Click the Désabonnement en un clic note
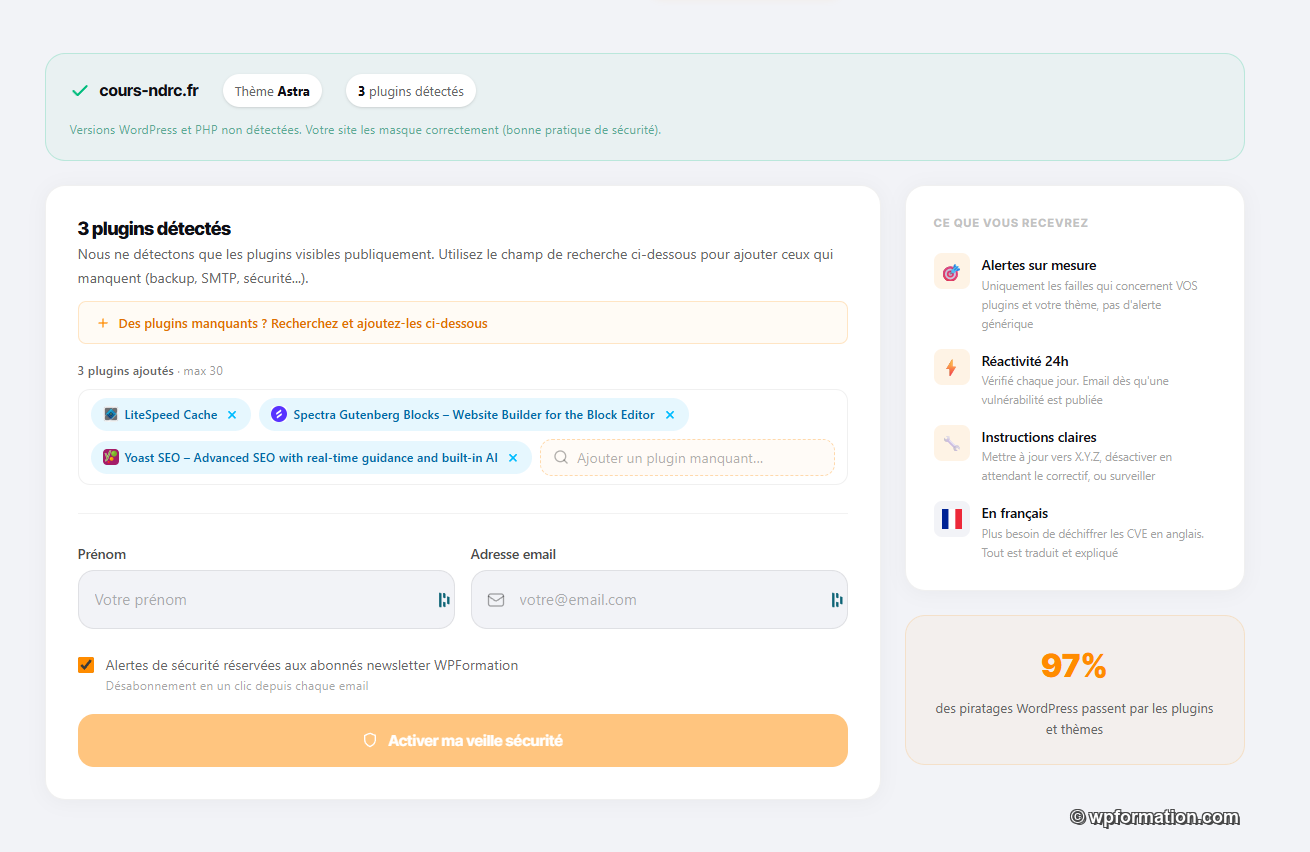This screenshot has width=1310, height=852. click(x=237, y=686)
